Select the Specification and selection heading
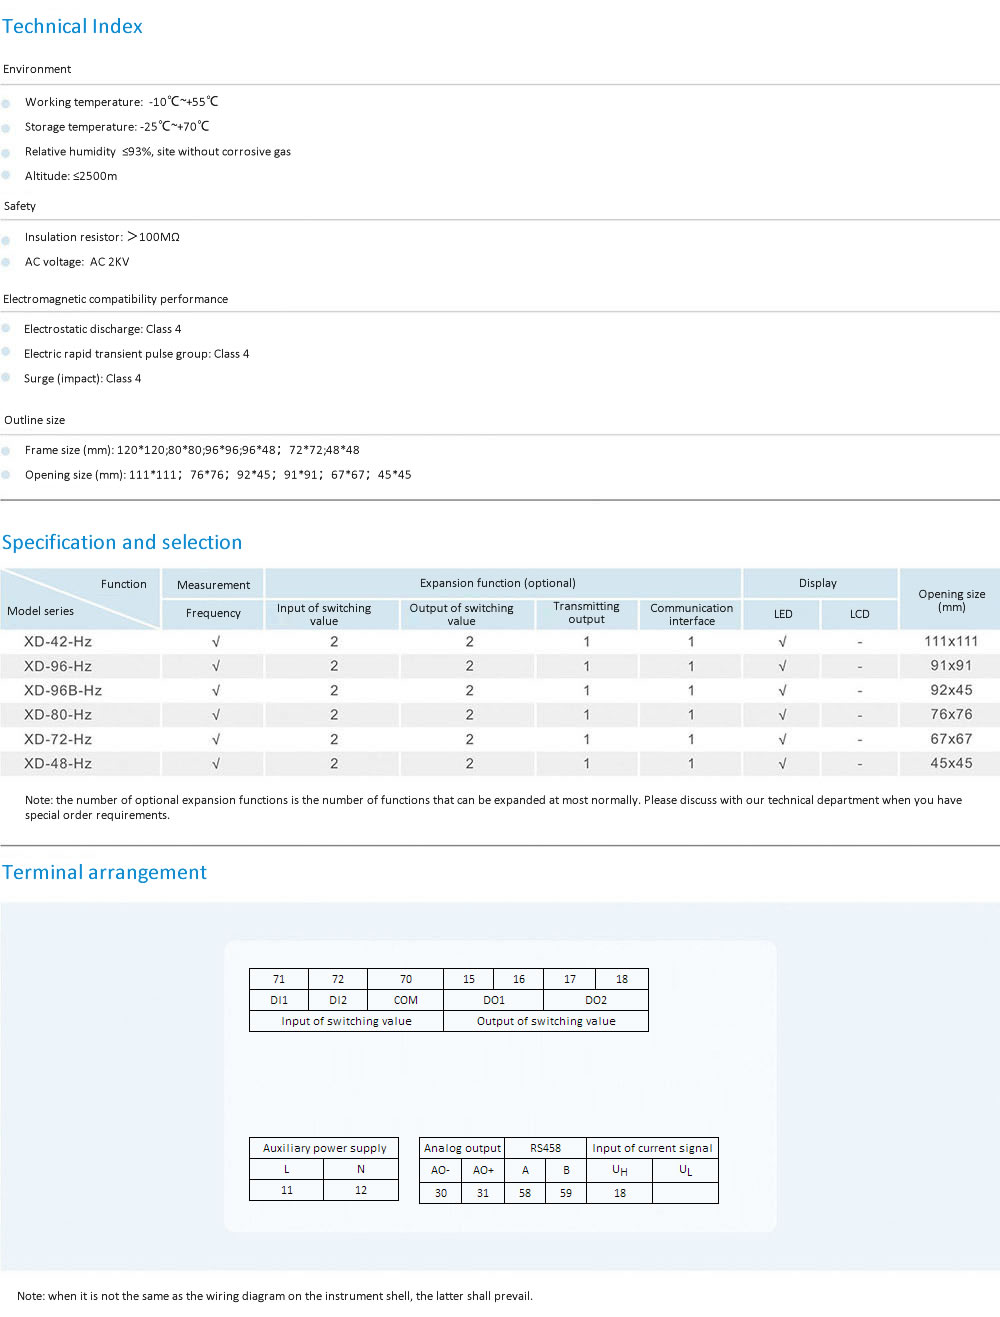The width and height of the screenshot is (1000, 1317). [x=122, y=542]
